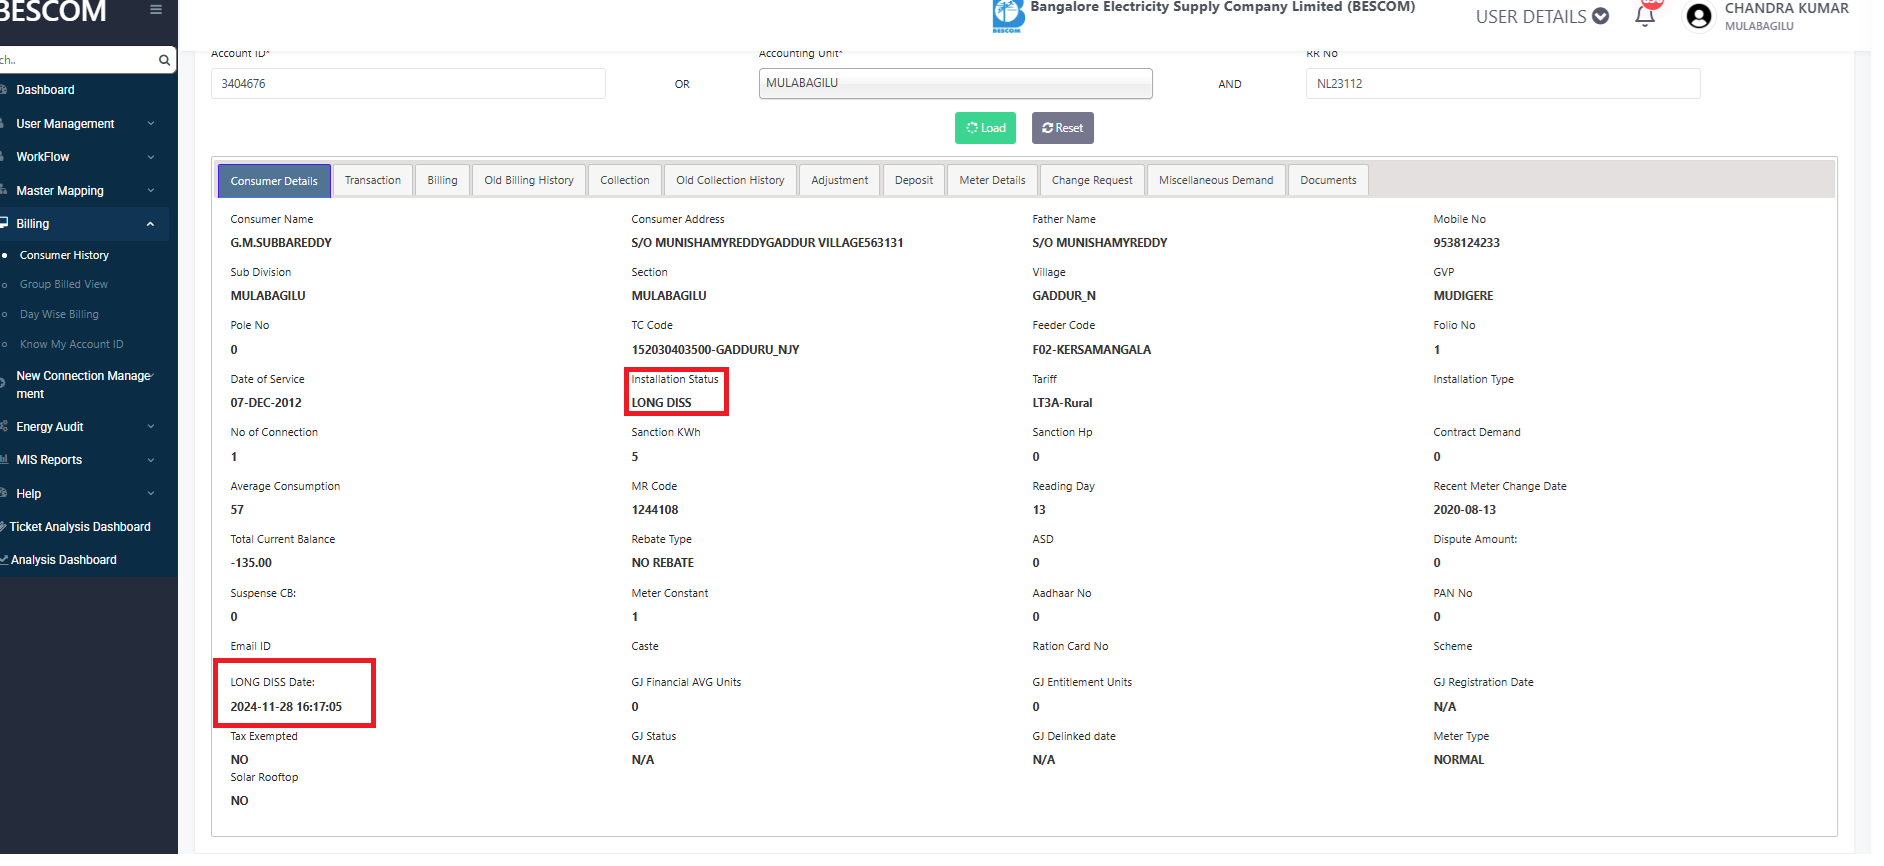Click the Accounting Unit field MULABAGILU
The height and width of the screenshot is (866, 1884).
[x=955, y=83]
